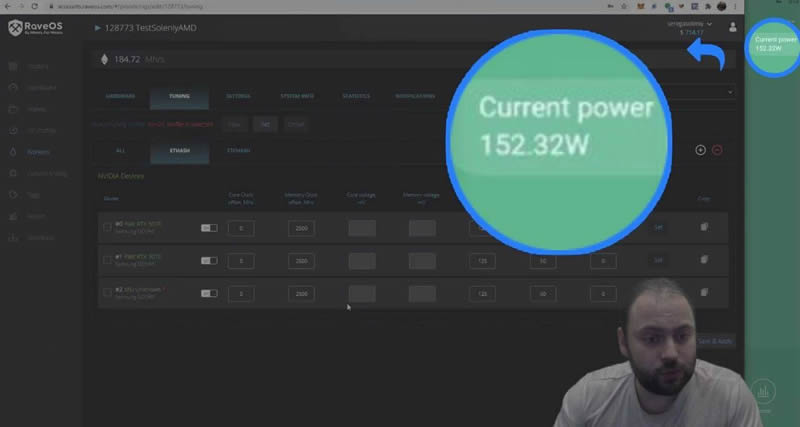The height and width of the screenshot is (427, 800).
Task: Toggle the switch in GPU #2 row
Action: pos(209,293)
